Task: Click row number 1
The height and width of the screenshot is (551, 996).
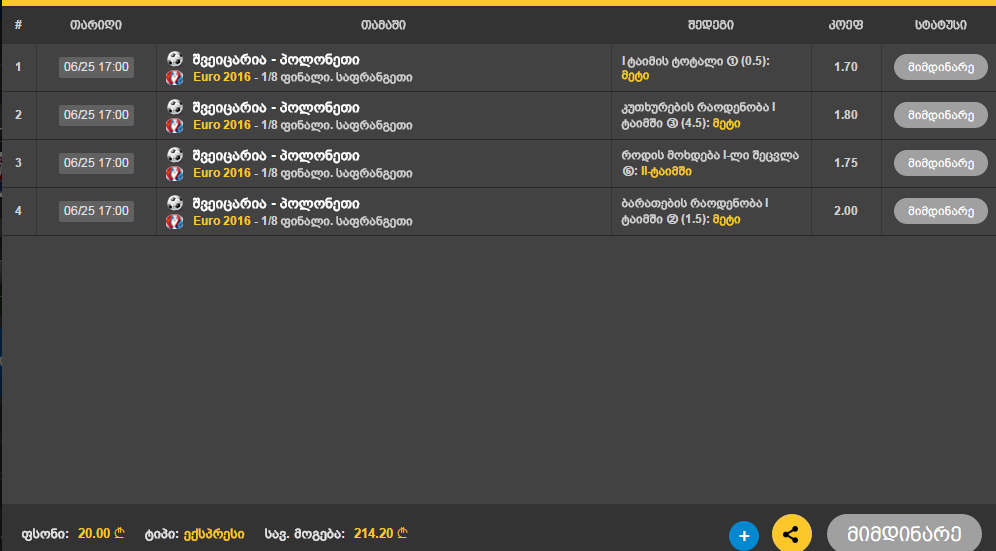Action: click(18, 67)
